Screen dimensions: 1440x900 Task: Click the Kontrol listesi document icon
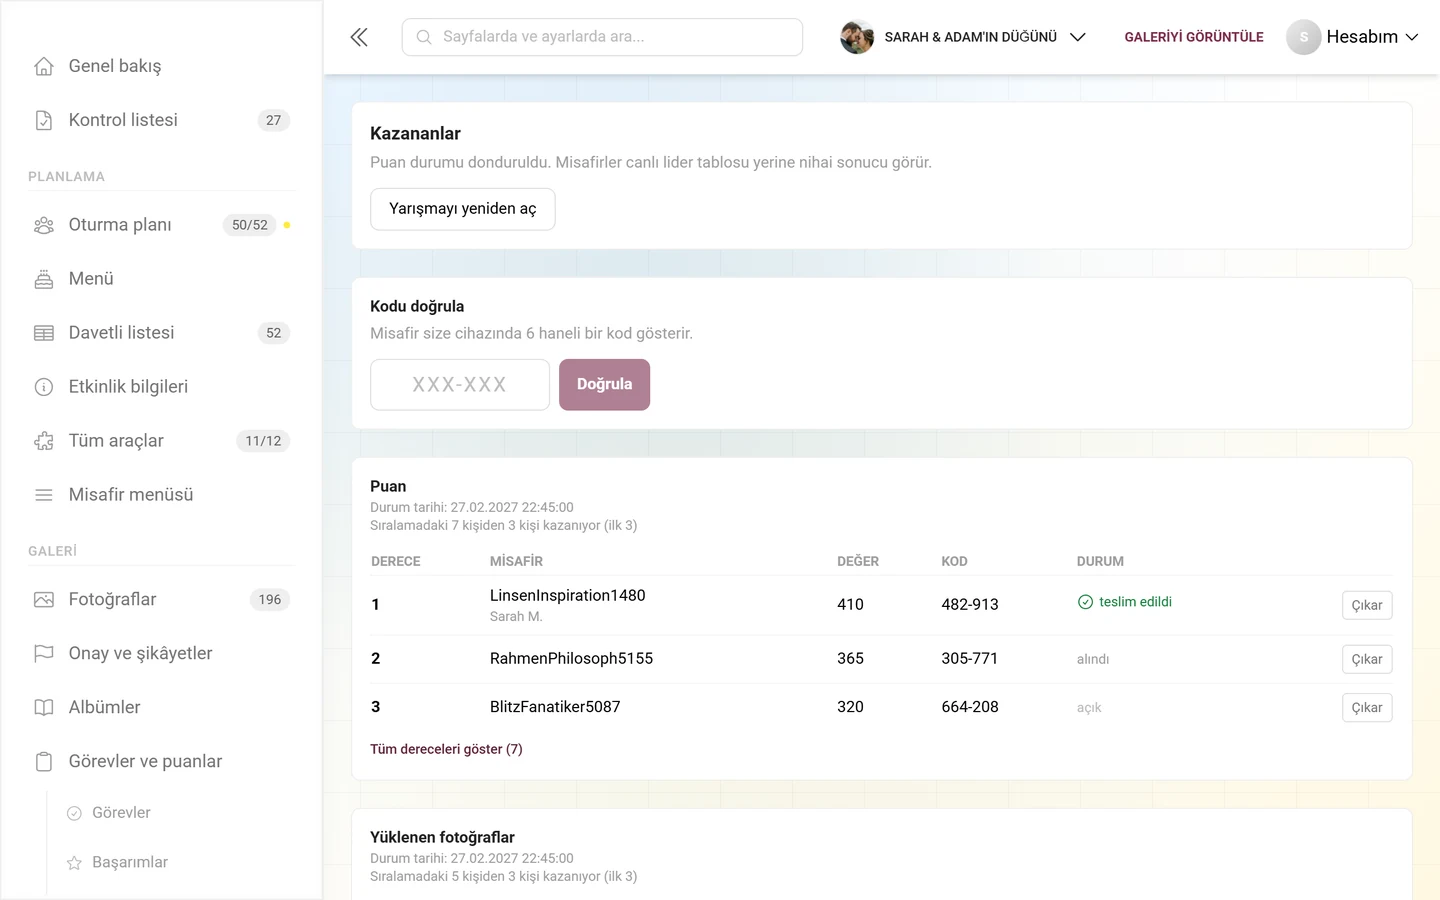pyautogui.click(x=44, y=120)
